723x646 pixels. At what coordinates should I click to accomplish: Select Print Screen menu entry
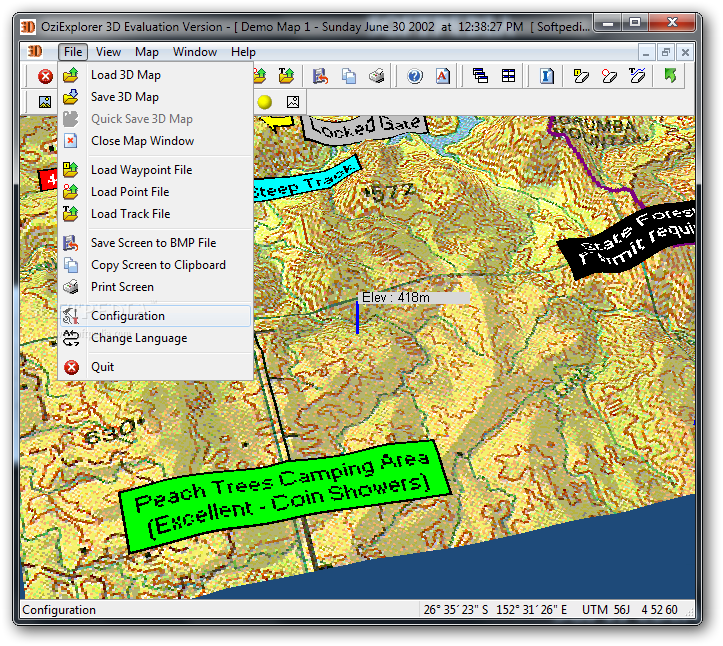[x=156, y=287]
